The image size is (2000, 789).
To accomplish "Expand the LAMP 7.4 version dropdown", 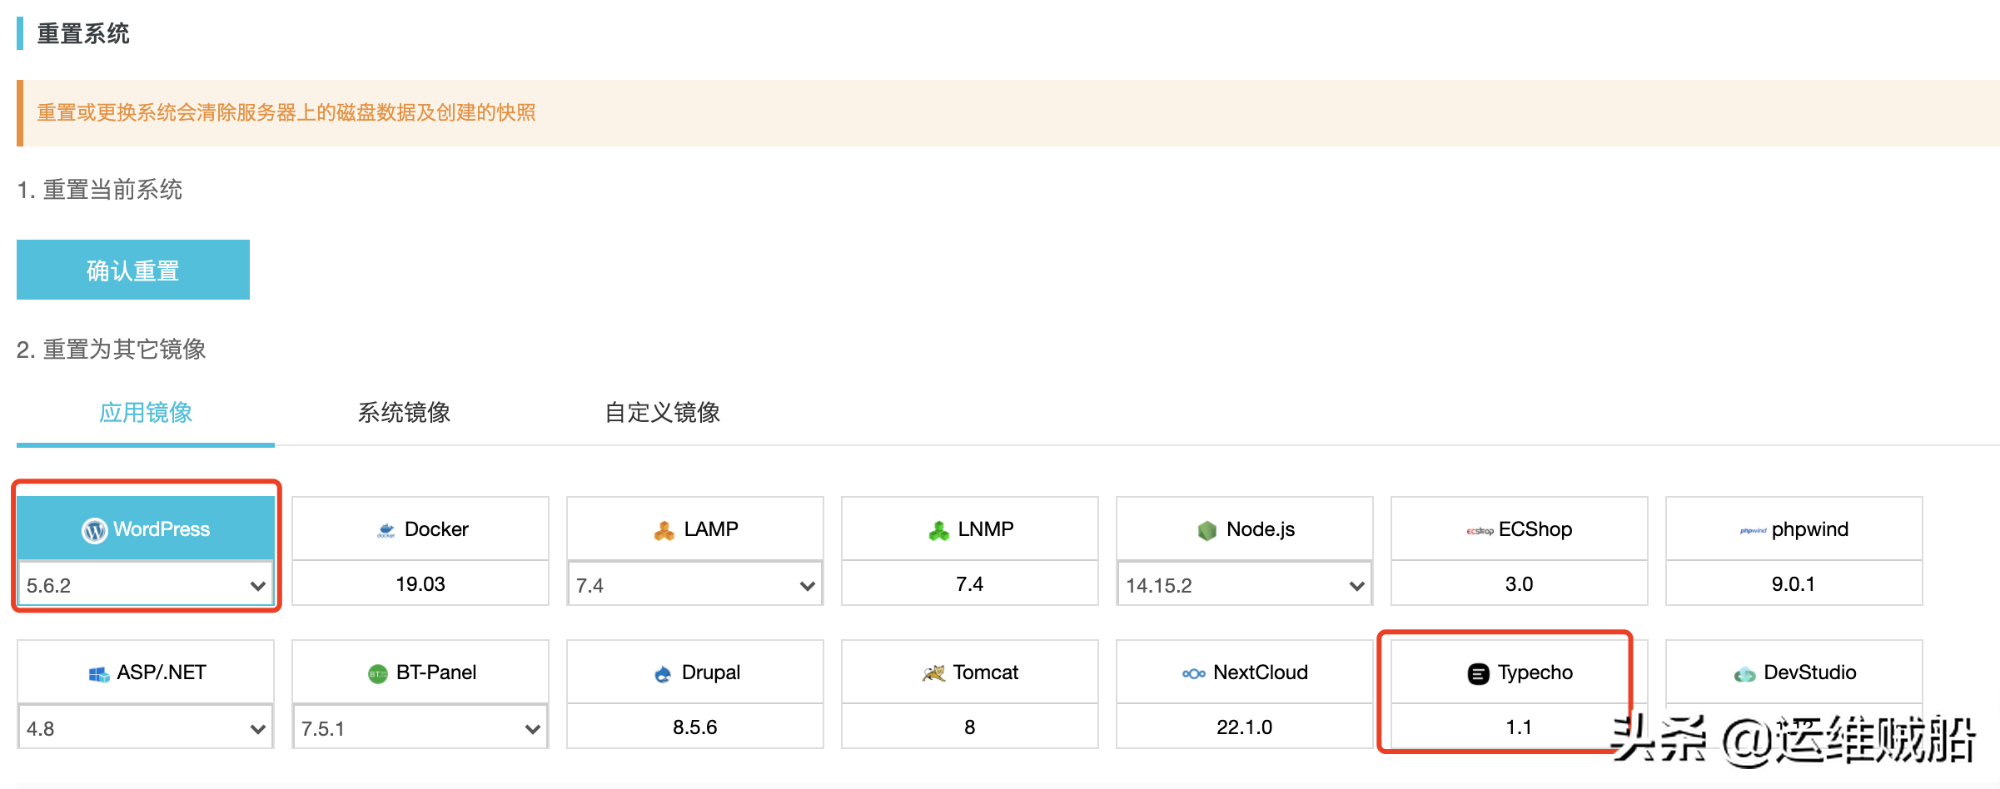I will pos(695,585).
